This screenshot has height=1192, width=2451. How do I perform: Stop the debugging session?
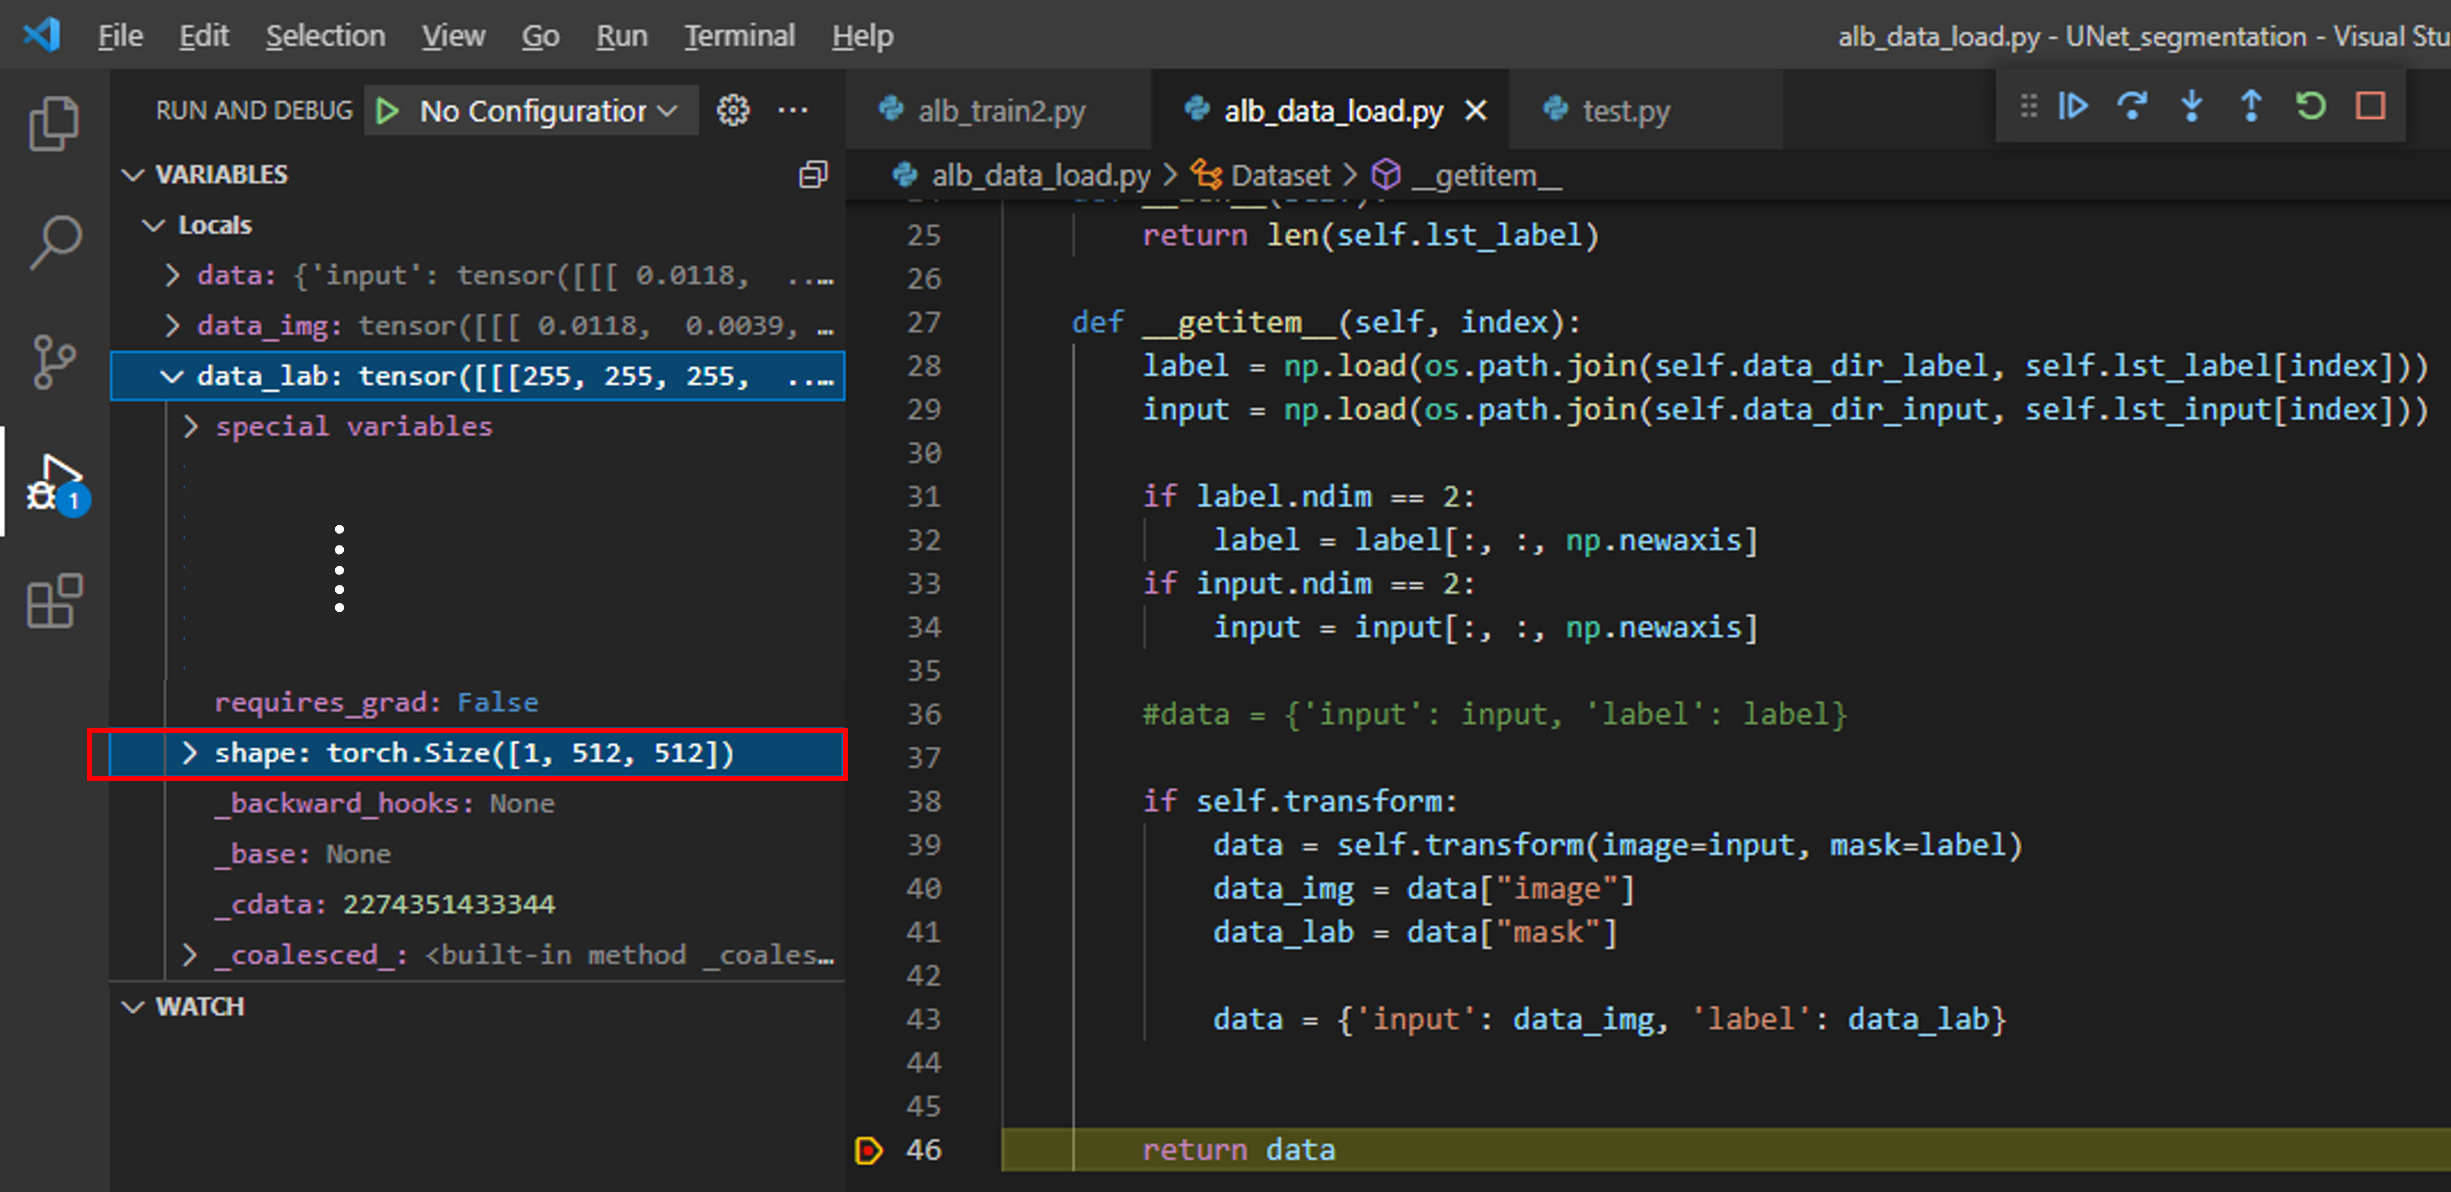2370,106
